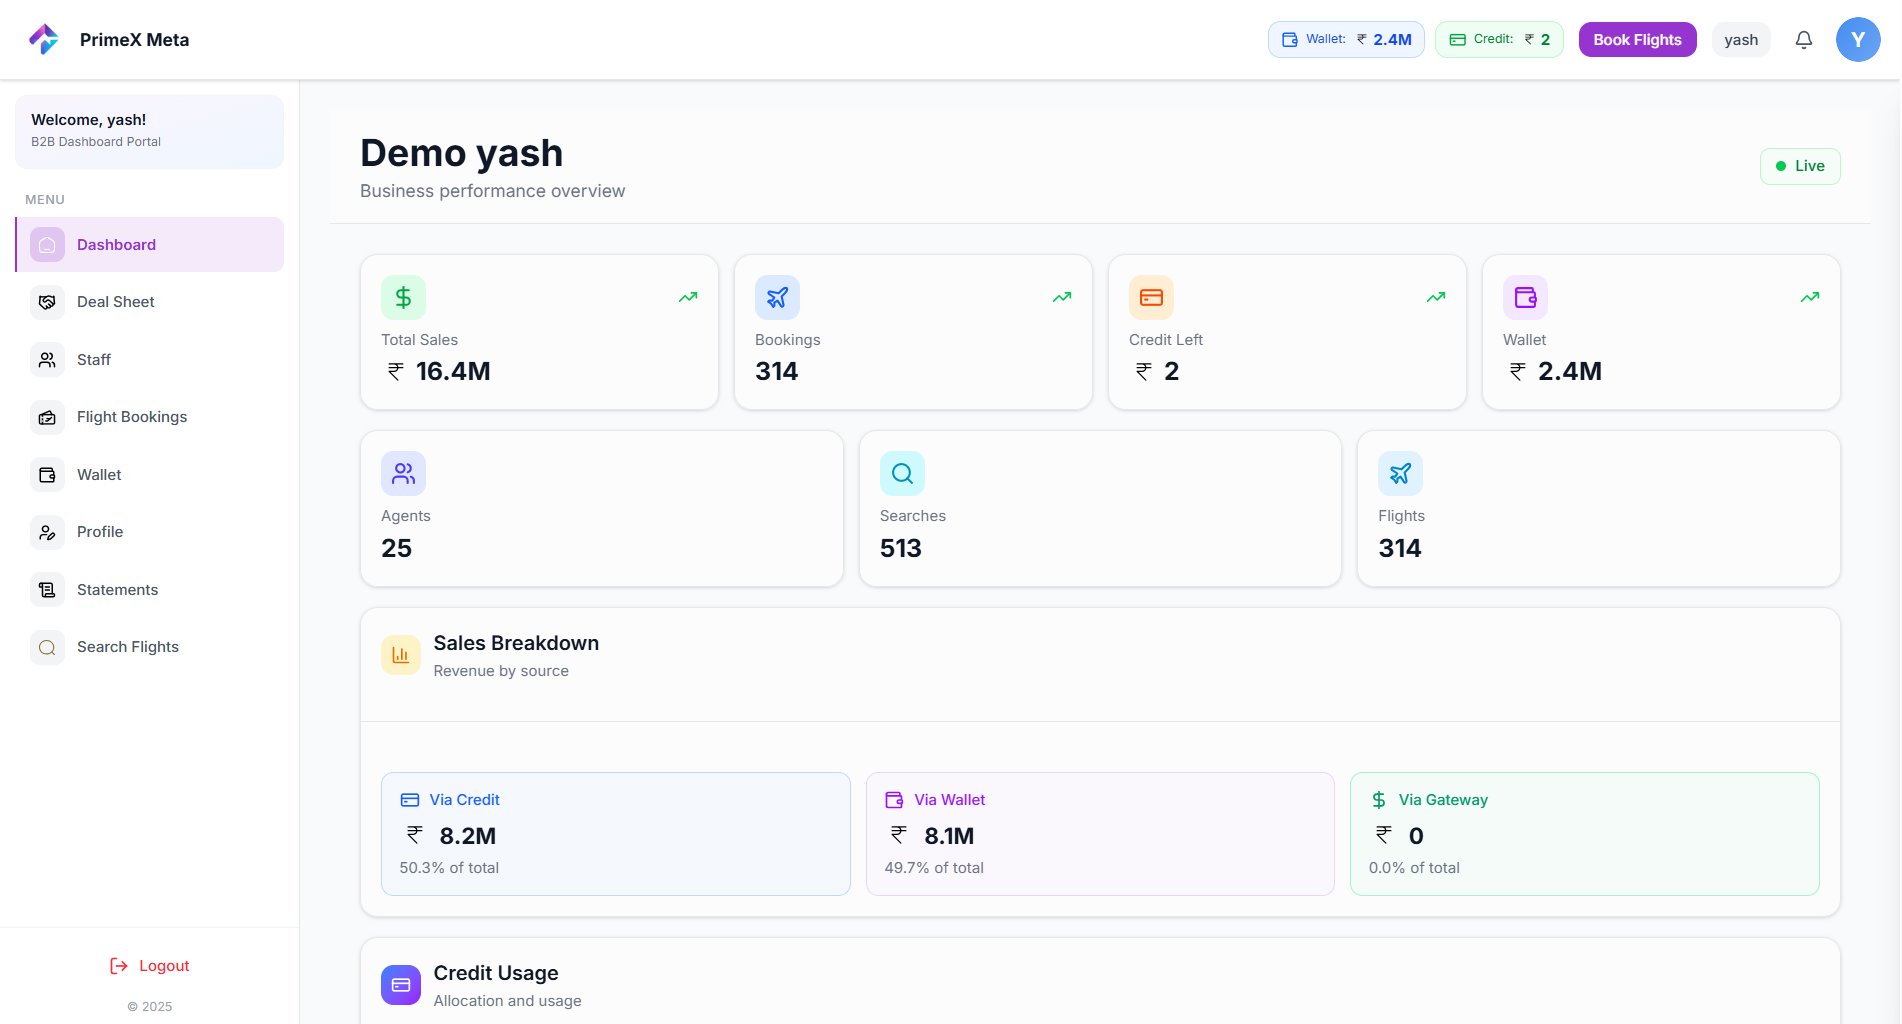Click the 16.4M Total Sales value

(439, 372)
